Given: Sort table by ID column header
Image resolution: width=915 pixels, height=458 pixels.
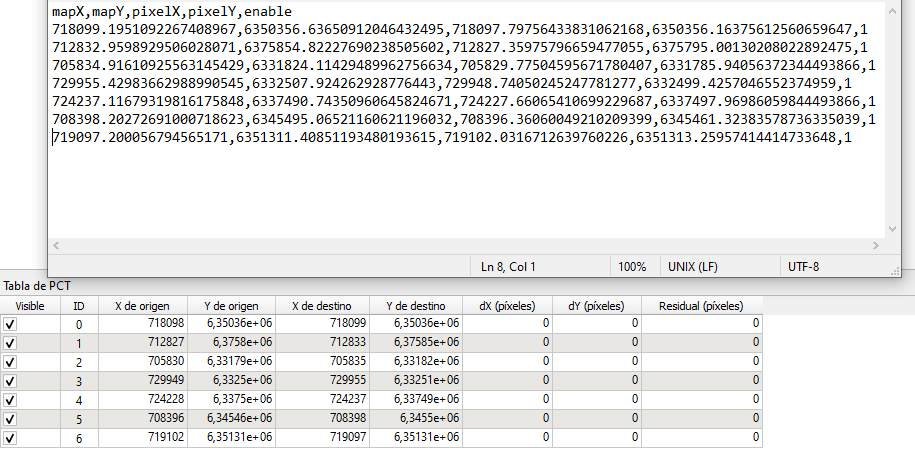Looking at the screenshot, I should pos(79,306).
